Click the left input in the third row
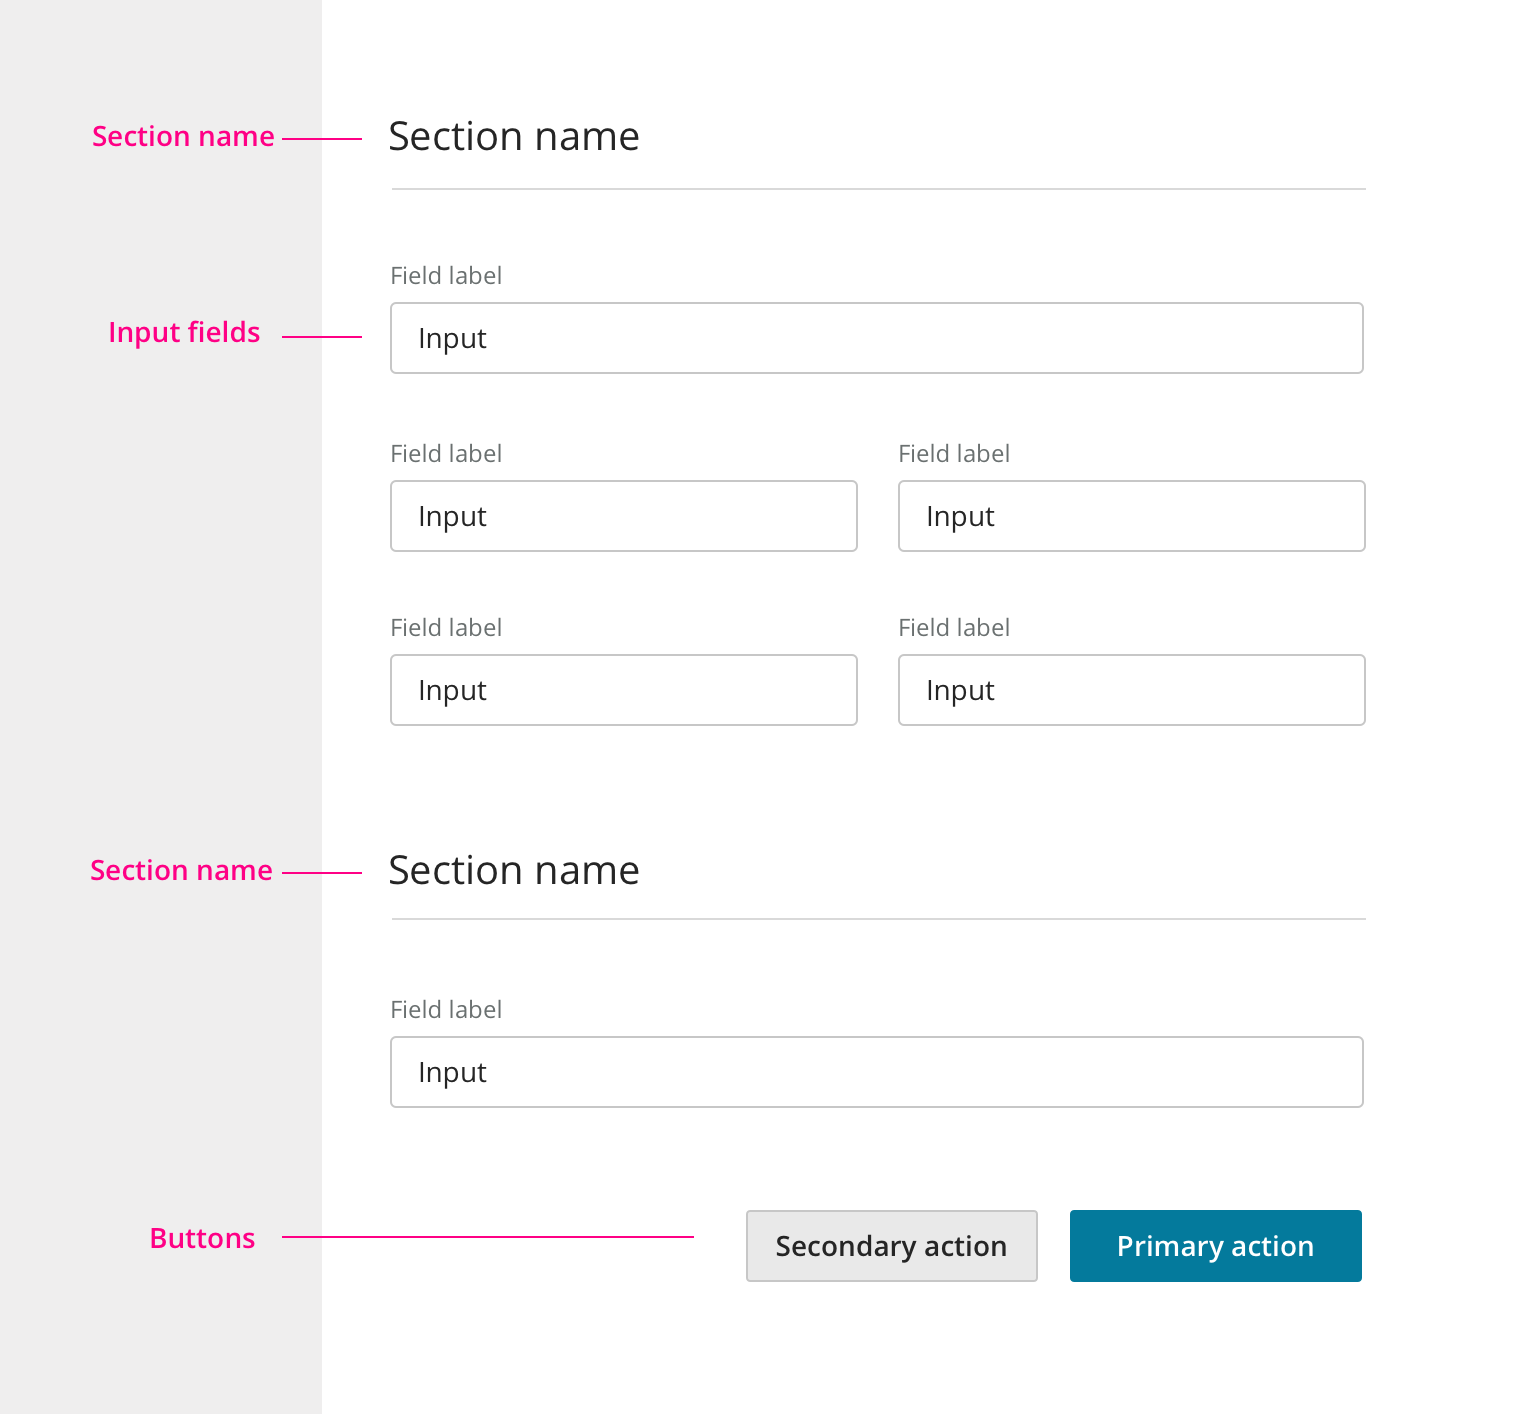Screen dimensions: 1520x1414 [623, 690]
